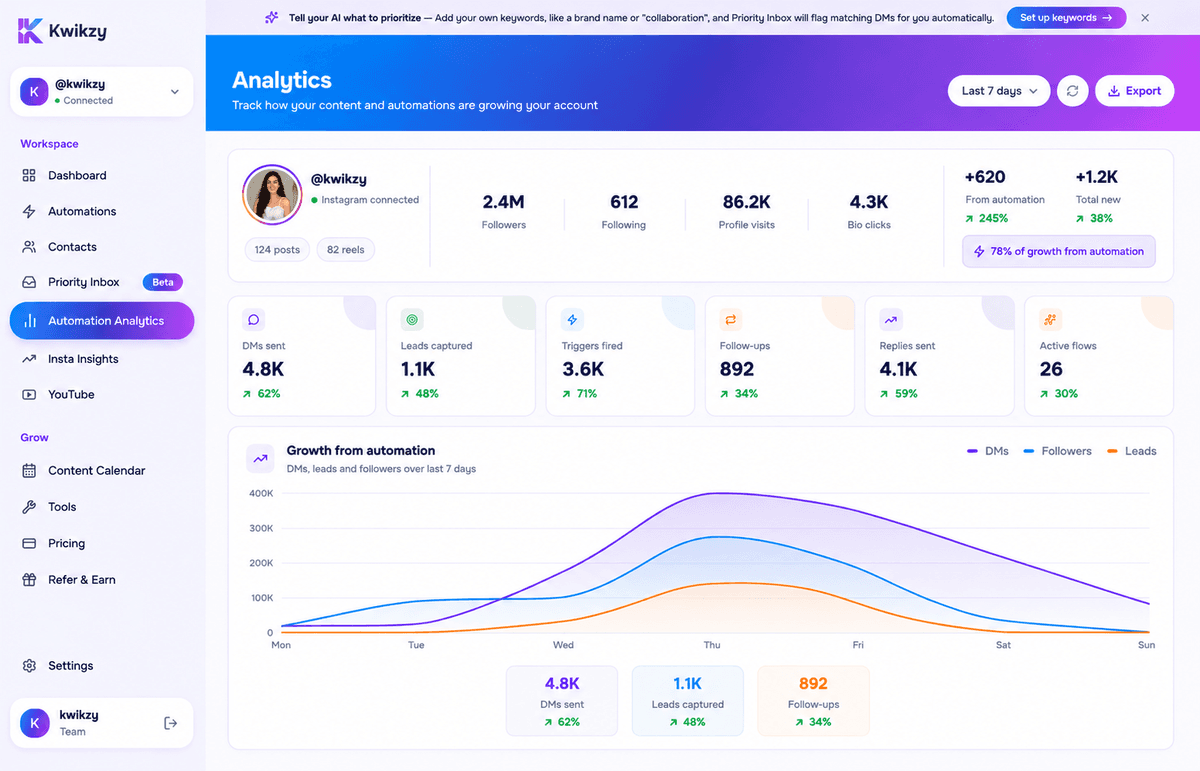Click the 82 reels pill
The height and width of the screenshot is (771, 1200).
tap(346, 249)
